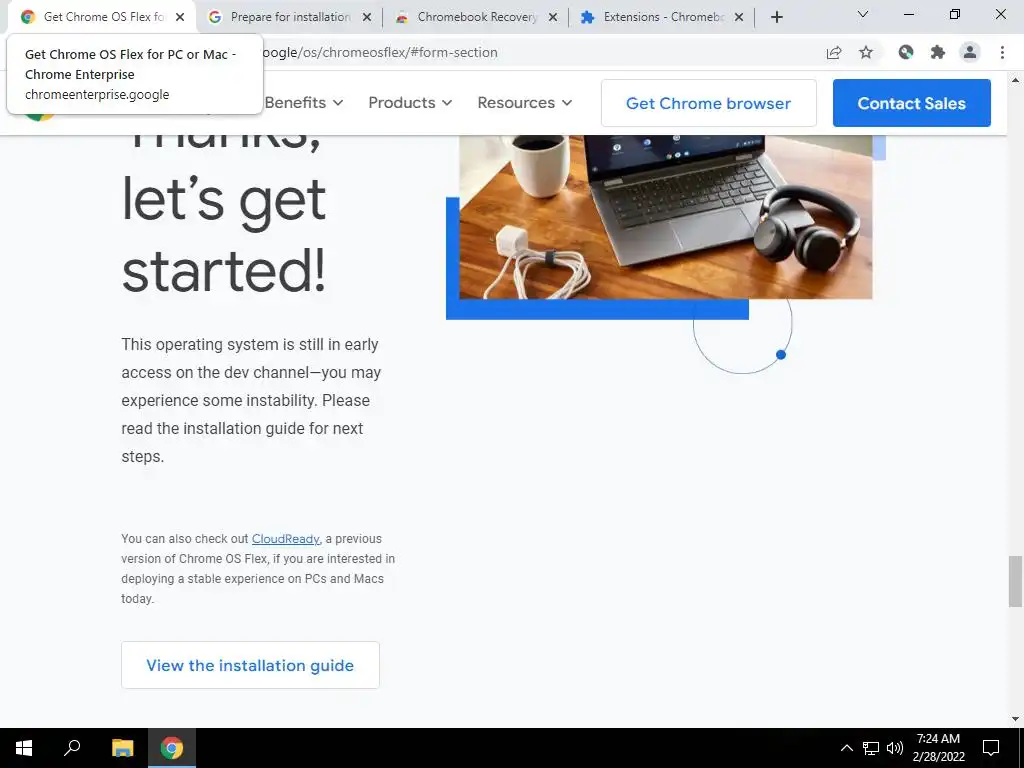Image resolution: width=1024 pixels, height=768 pixels.
Task: Open the Windows notification center
Action: click(x=991, y=748)
